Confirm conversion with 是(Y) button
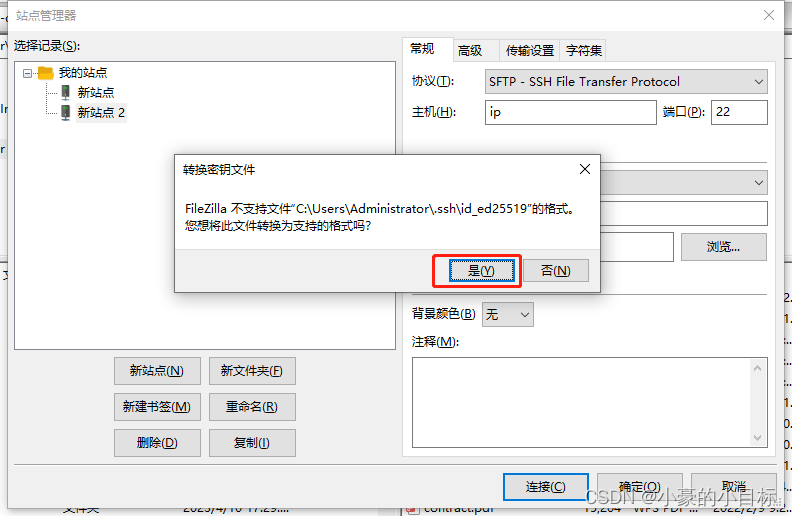Screen dimensions: 792x516 click(x=481, y=271)
